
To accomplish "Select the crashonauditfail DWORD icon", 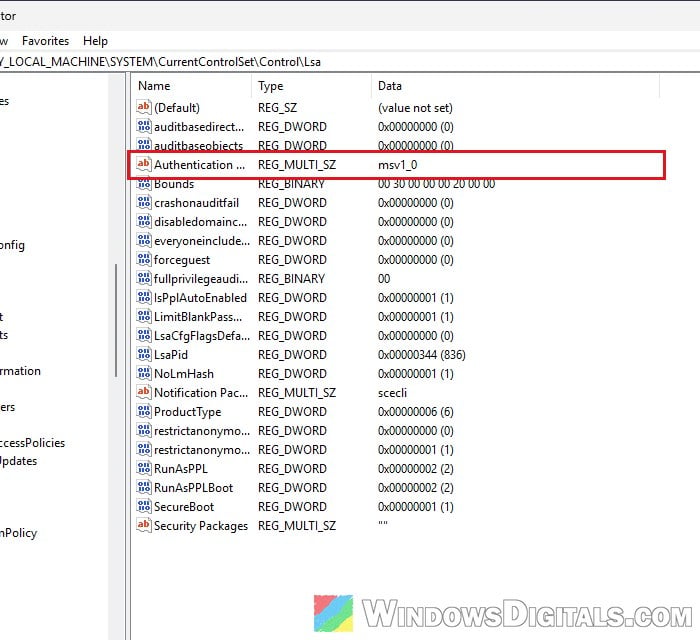I will tap(144, 203).
